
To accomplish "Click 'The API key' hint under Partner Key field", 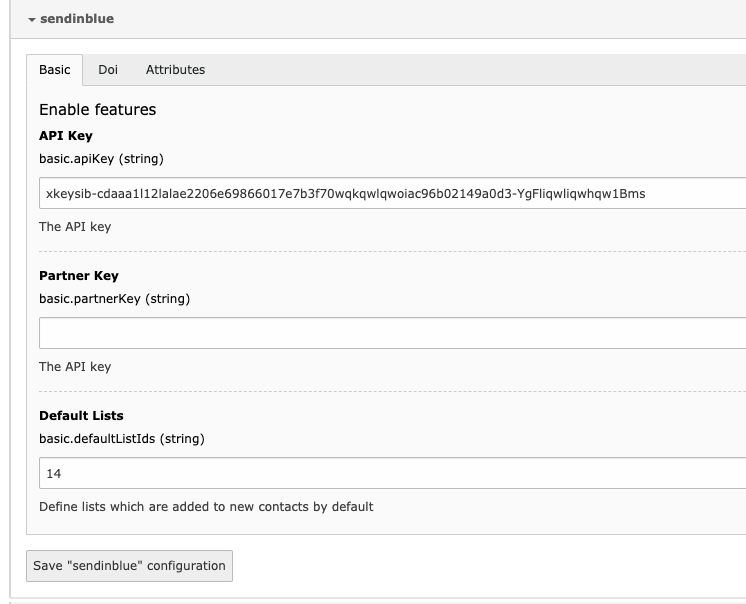I will [x=75, y=367].
